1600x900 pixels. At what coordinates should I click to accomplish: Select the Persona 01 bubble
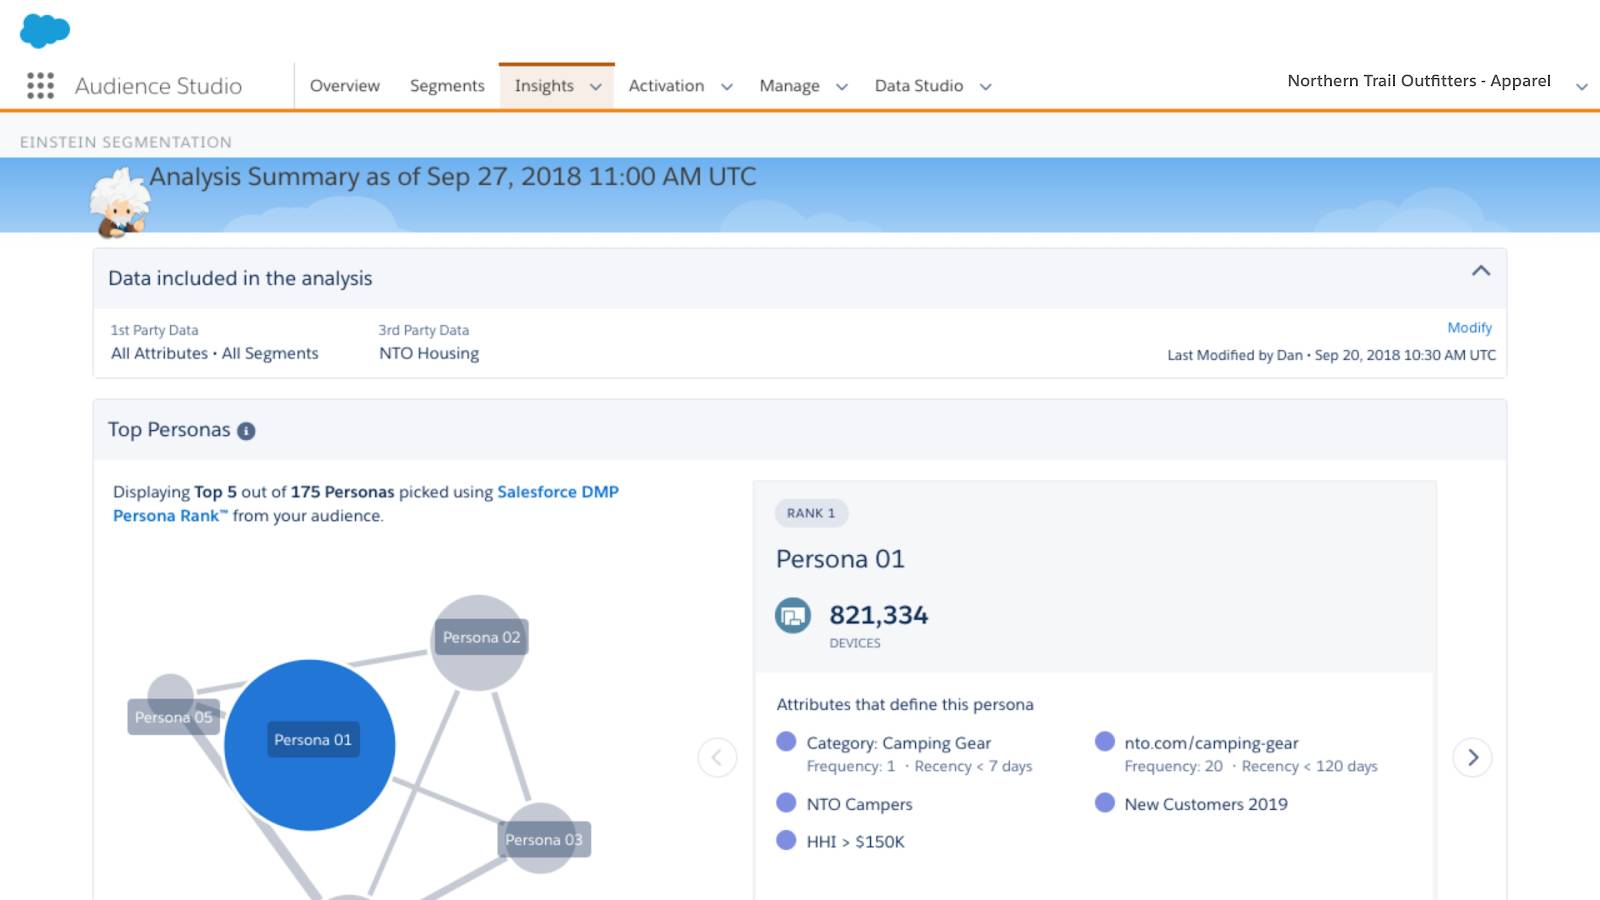tap(310, 745)
